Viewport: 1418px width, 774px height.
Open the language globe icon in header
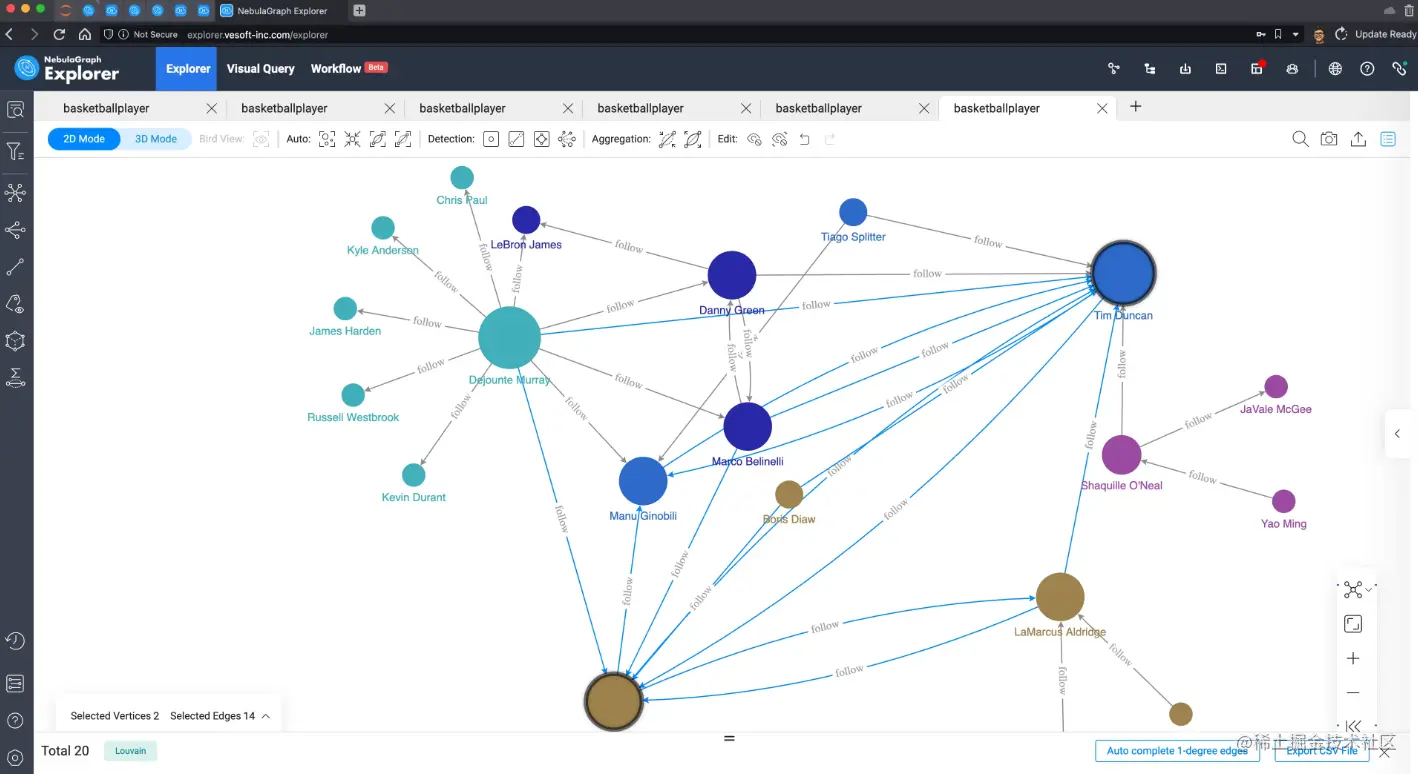1335,69
